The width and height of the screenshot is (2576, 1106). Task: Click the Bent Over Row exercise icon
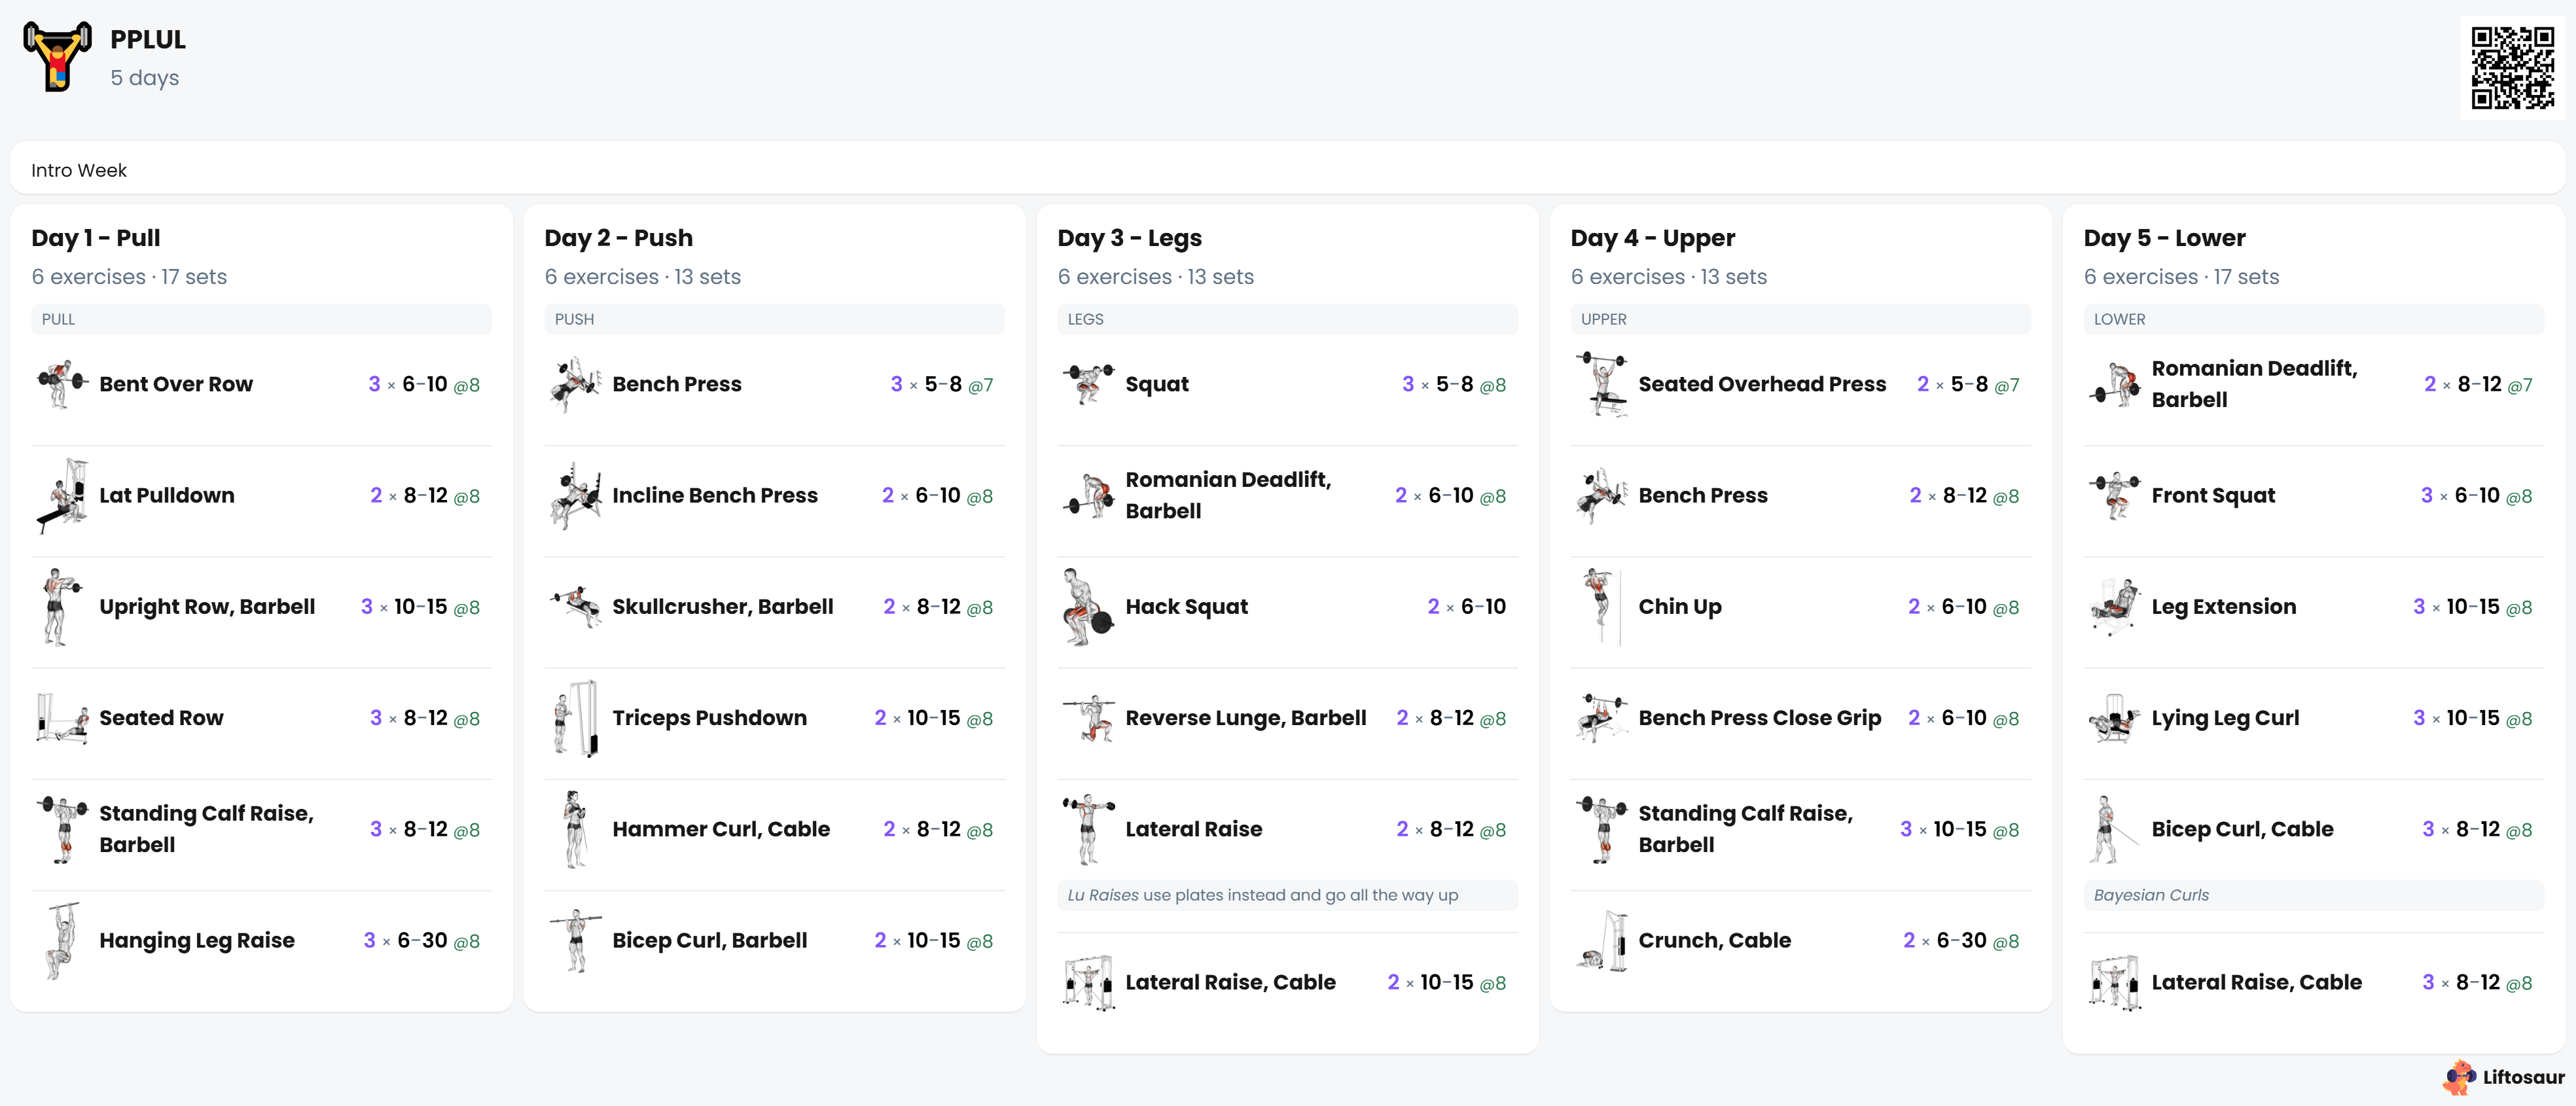(x=62, y=384)
